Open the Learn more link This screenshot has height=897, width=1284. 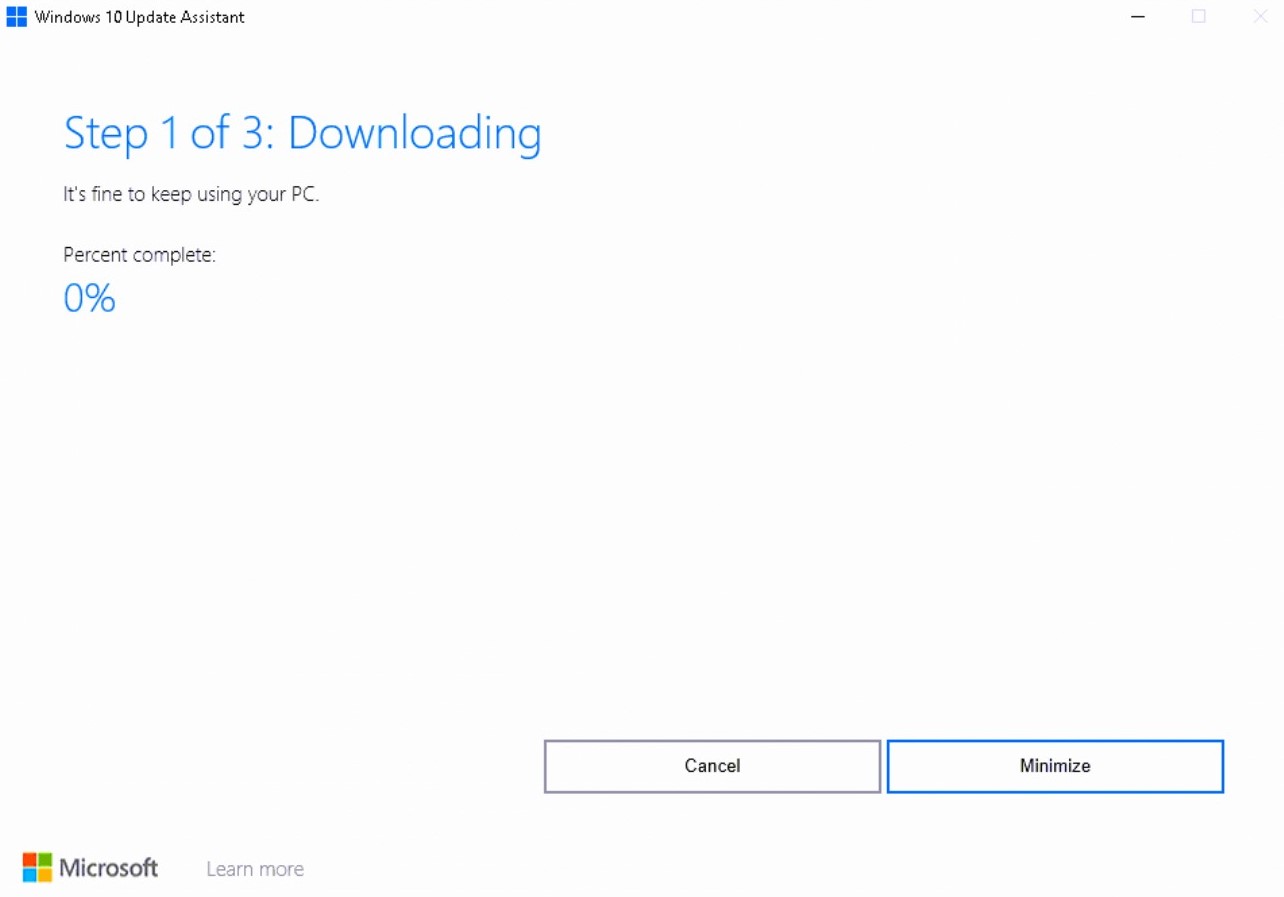(x=255, y=869)
